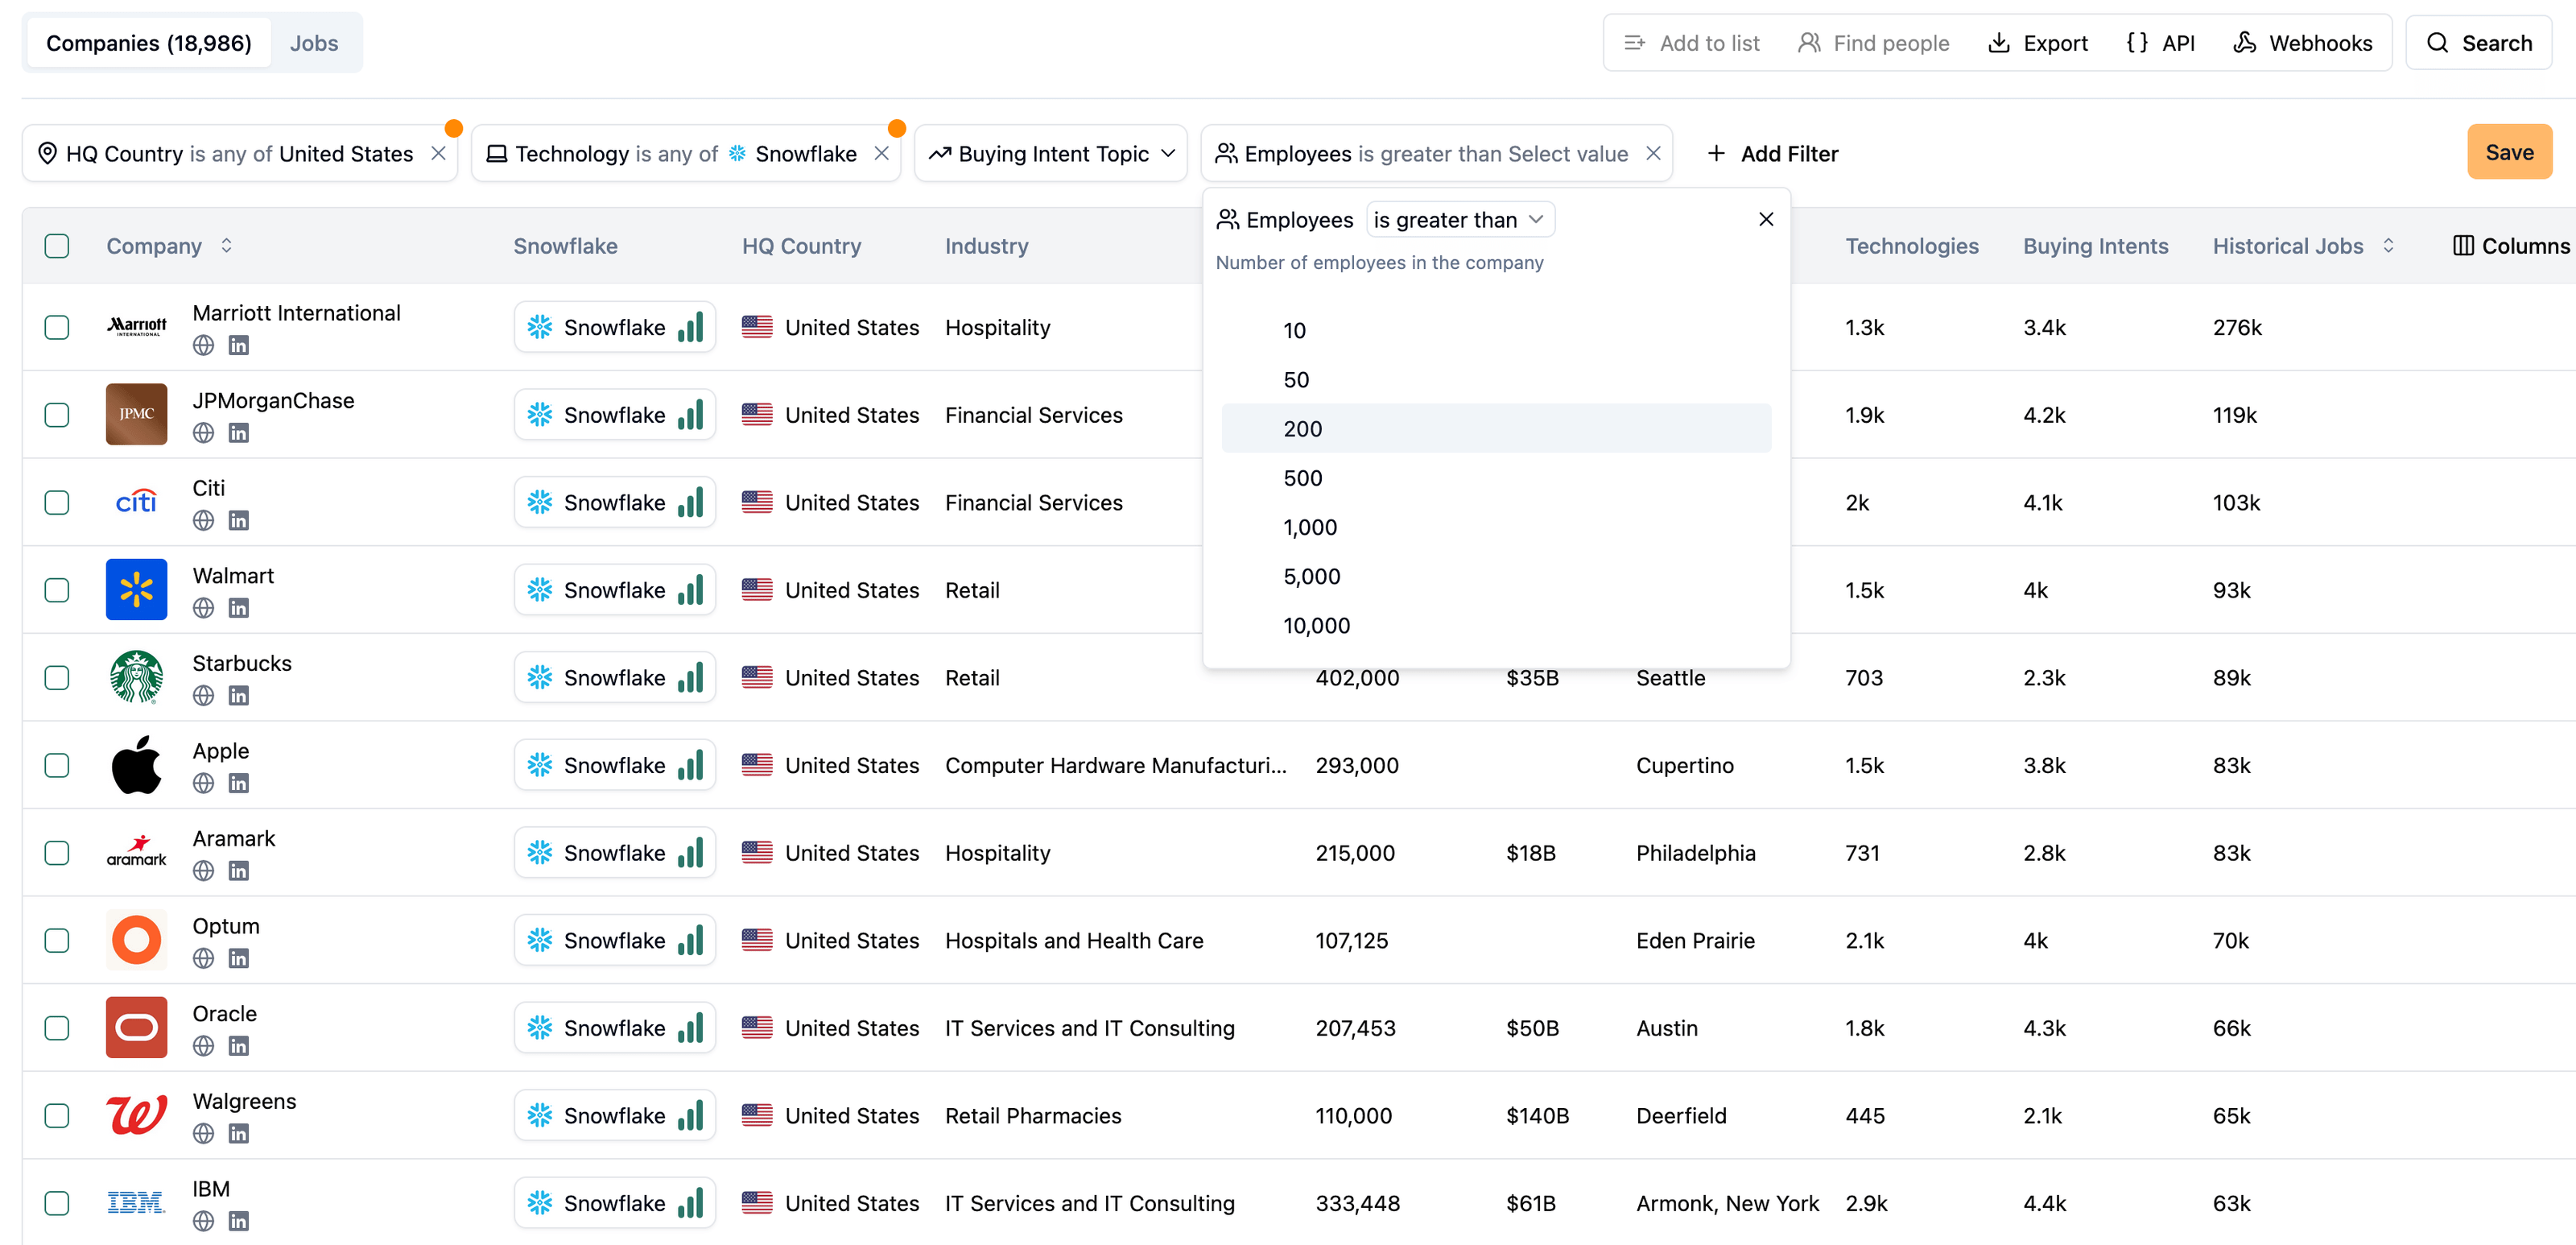This screenshot has width=2576, height=1245.
Task: Choose 50 employees option
Action: tap(1496, 379)
